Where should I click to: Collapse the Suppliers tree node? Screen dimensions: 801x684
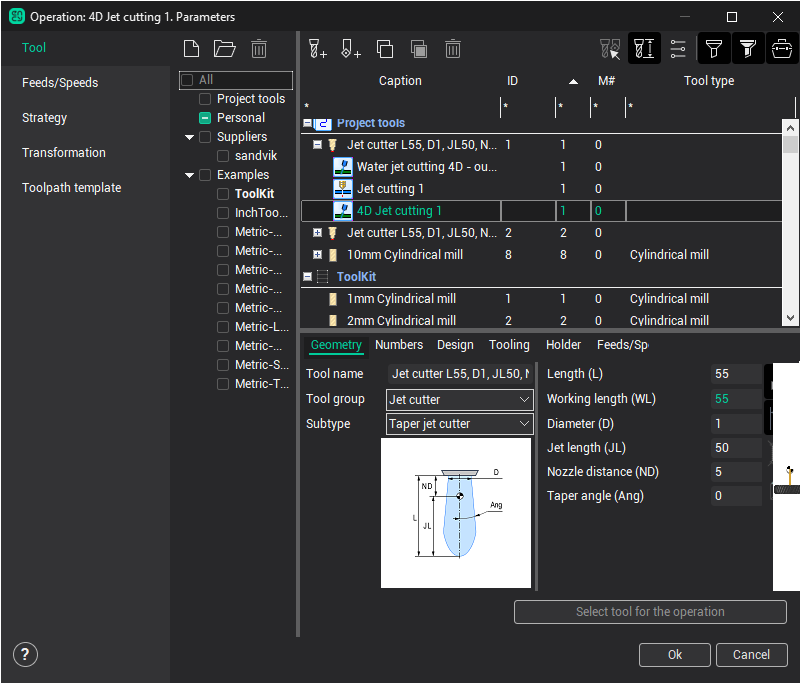[190, 137]
